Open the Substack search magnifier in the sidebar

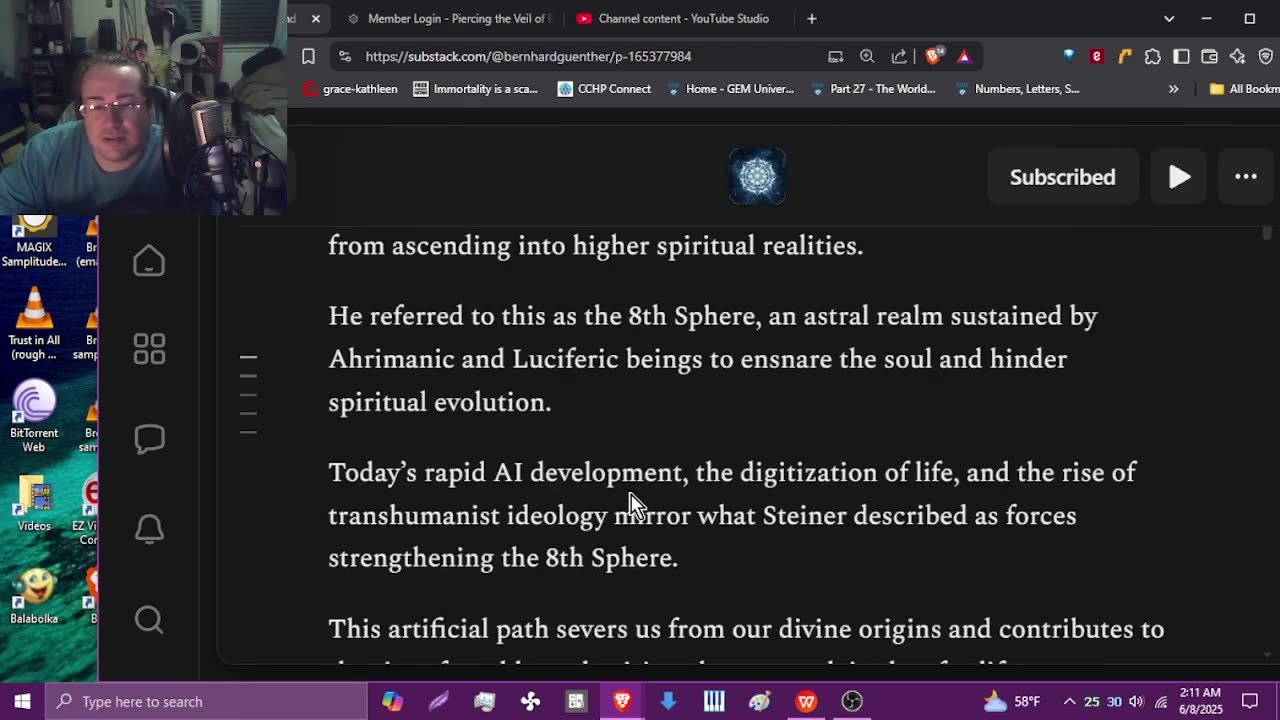click(x=149, y=620)
